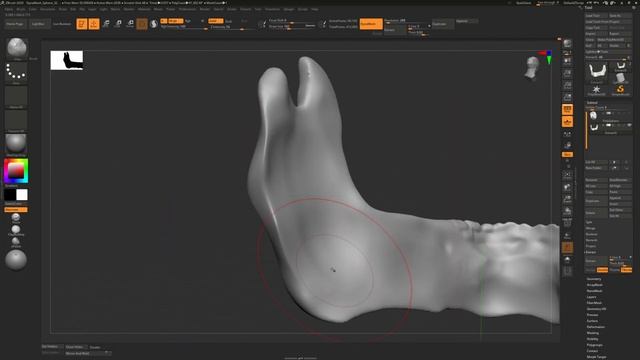Viewport: 640px width, 360px height.
Task: Expand the Deformation section
Action: 596,327
